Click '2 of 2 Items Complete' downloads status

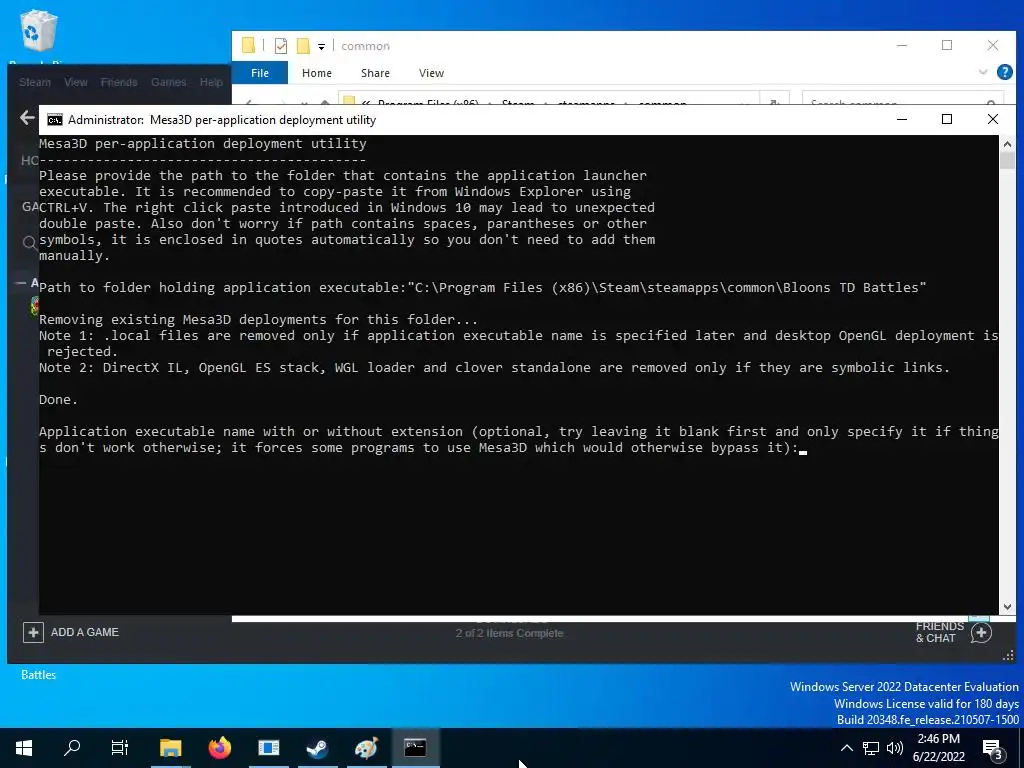[x=509, y=633]
